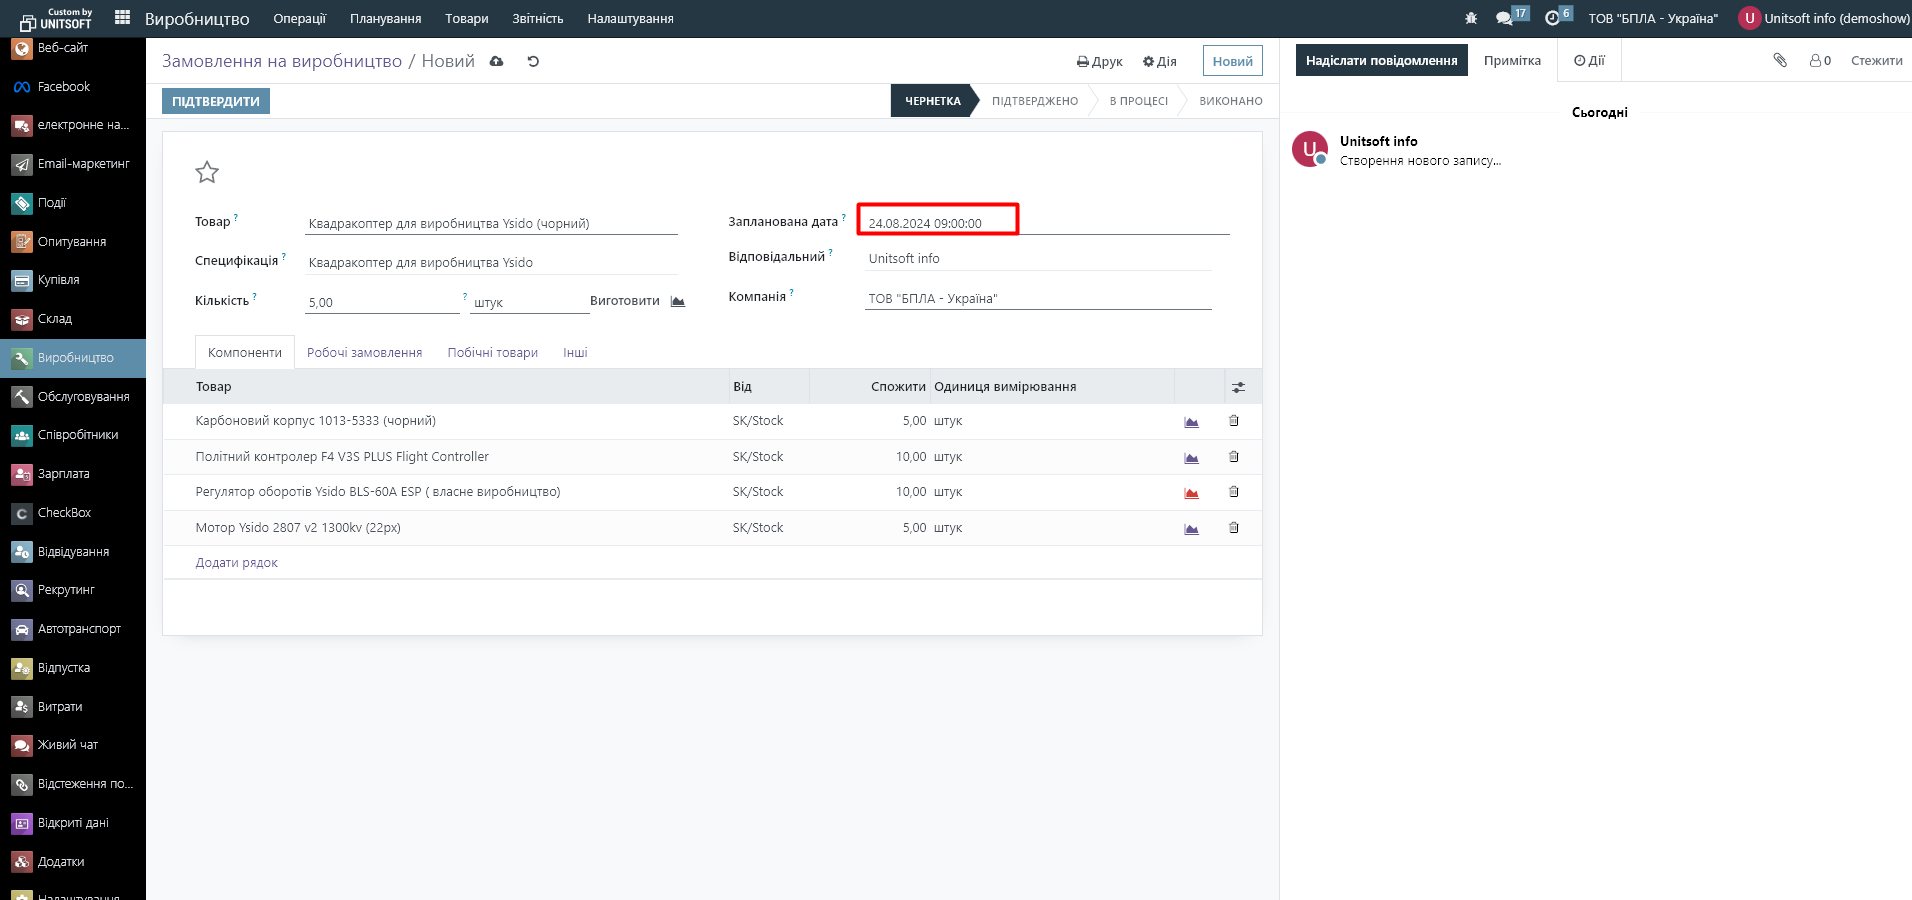1912x900 pixels.
Task: Click the discard changes undo icon
Action: [533, 61]
